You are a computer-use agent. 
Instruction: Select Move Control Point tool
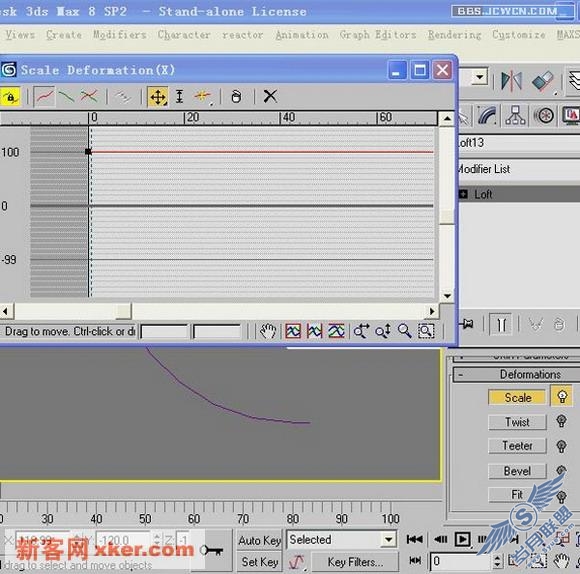[x=158, y=97]
